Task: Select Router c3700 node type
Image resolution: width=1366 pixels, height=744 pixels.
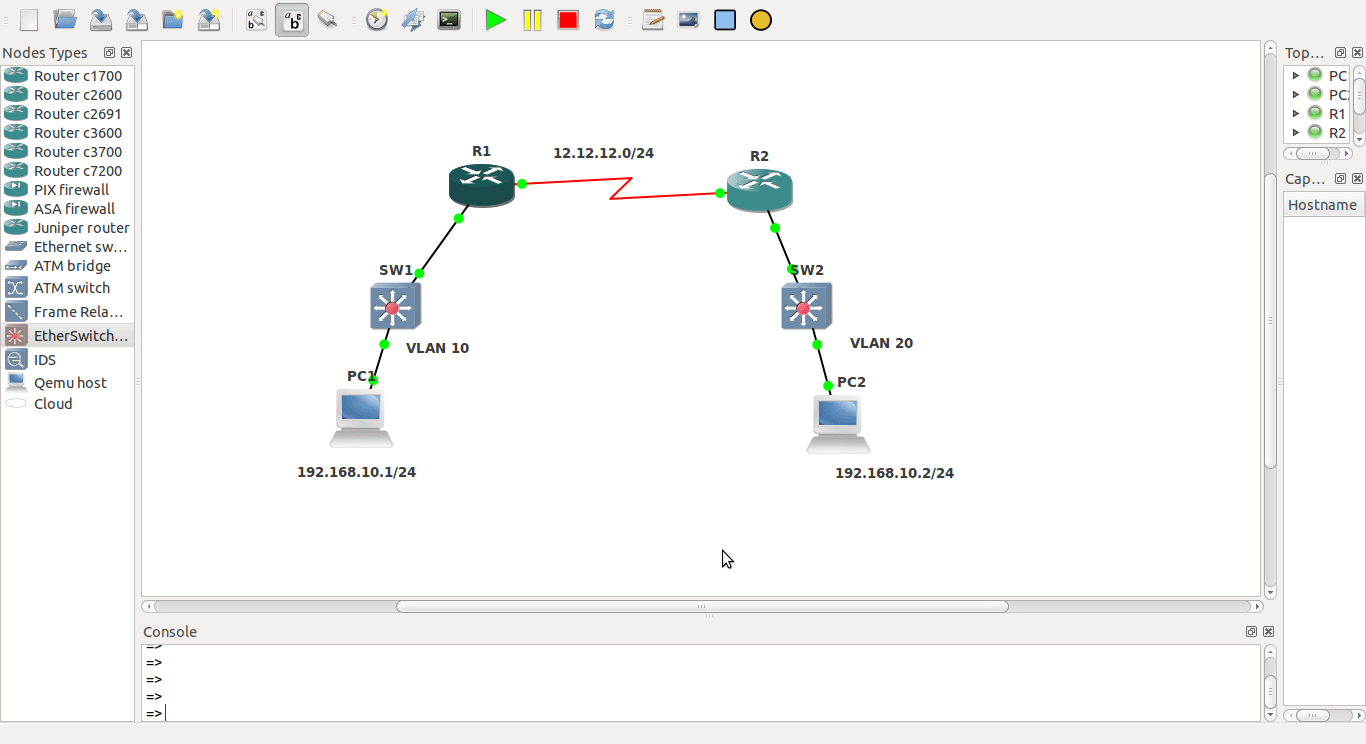Action: pos(67,152)
